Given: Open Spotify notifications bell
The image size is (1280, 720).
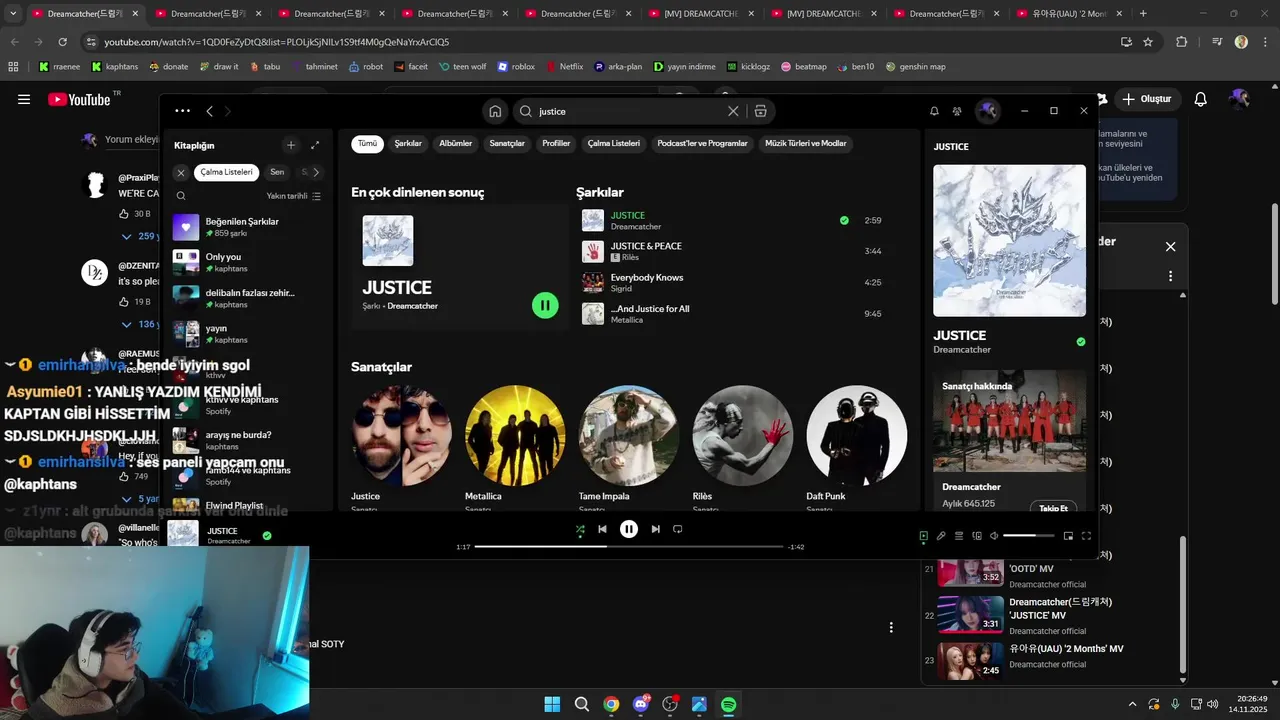Looking at the screenshot, I should [x=934, y=111].
